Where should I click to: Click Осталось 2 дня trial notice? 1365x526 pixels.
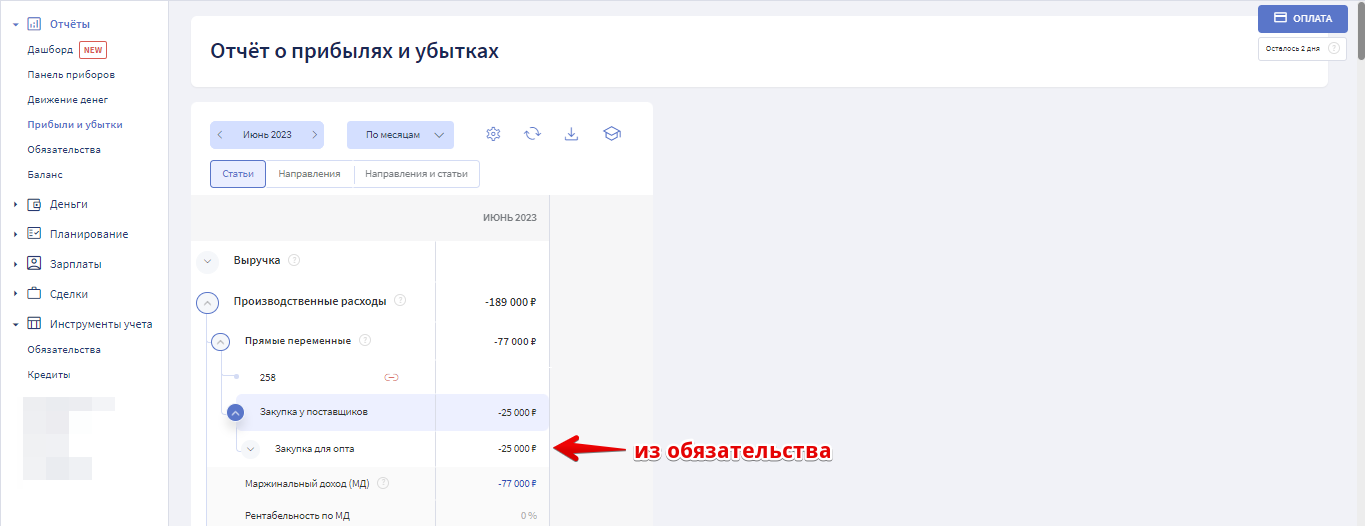pyautogui.click(x=1293, y=48)
